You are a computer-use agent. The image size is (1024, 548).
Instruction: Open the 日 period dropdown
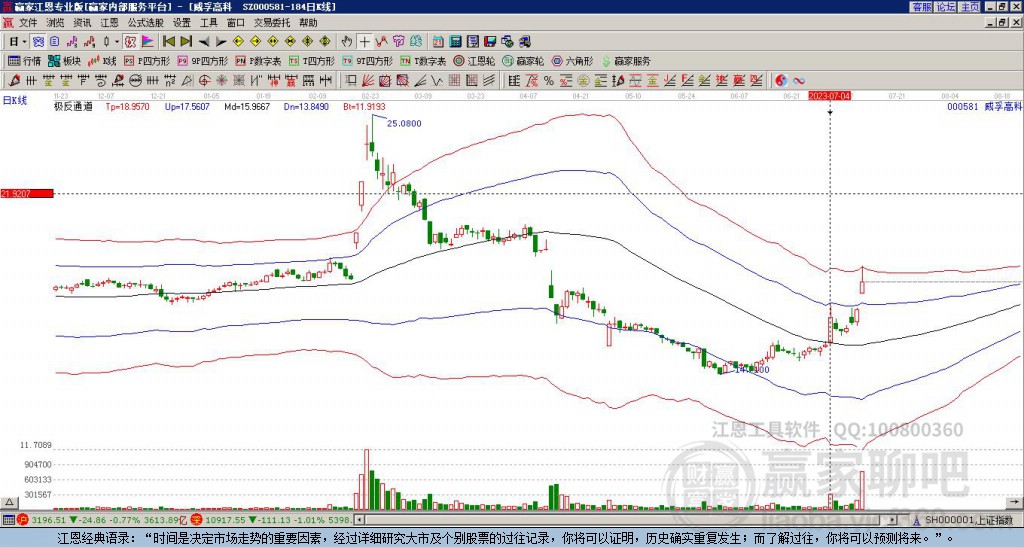coord(18,42)
